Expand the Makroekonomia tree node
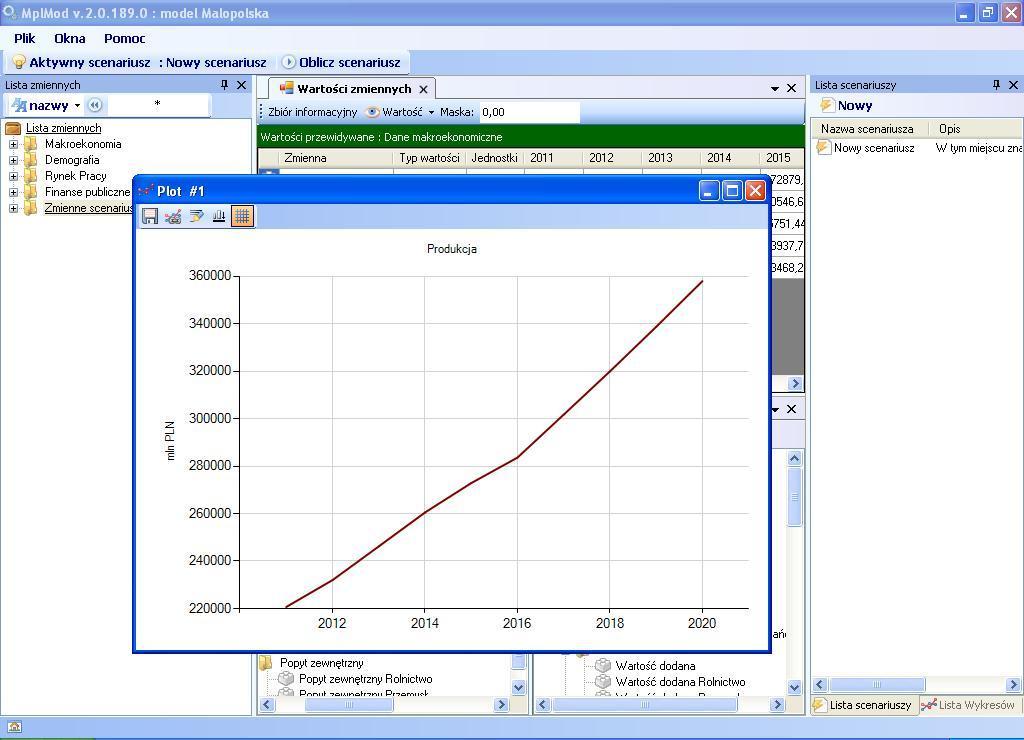 point(13,144)
